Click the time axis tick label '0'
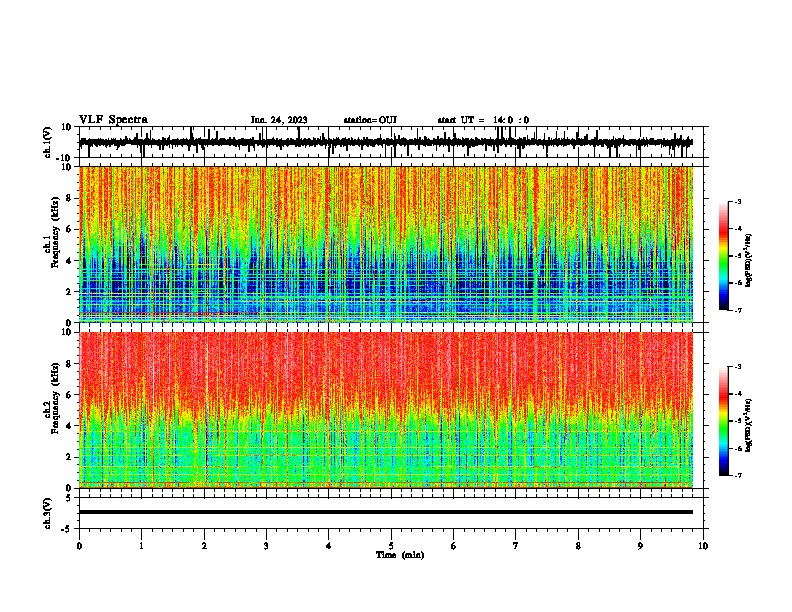Image resolution: width=792 pixels, height=612 pixels. point(79,546)
